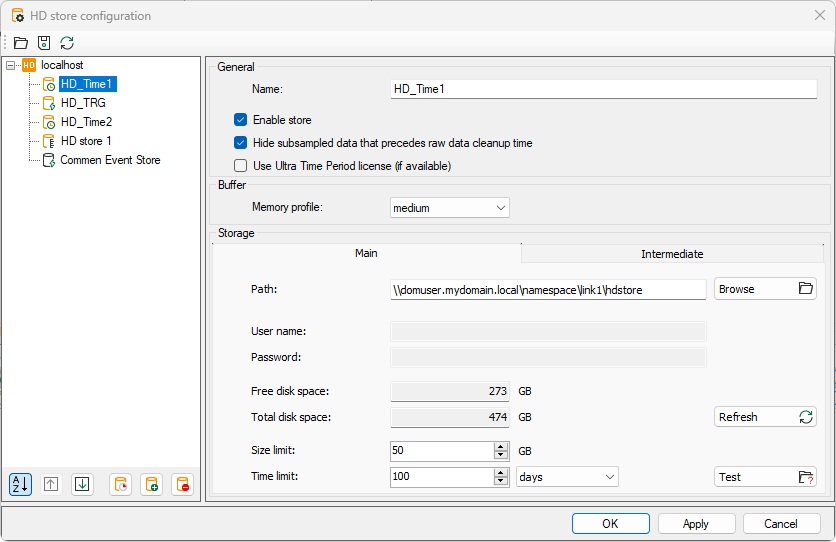Collapse the localhost tree node
Viewport: 836px width, 542px height.
click(10, 65)
